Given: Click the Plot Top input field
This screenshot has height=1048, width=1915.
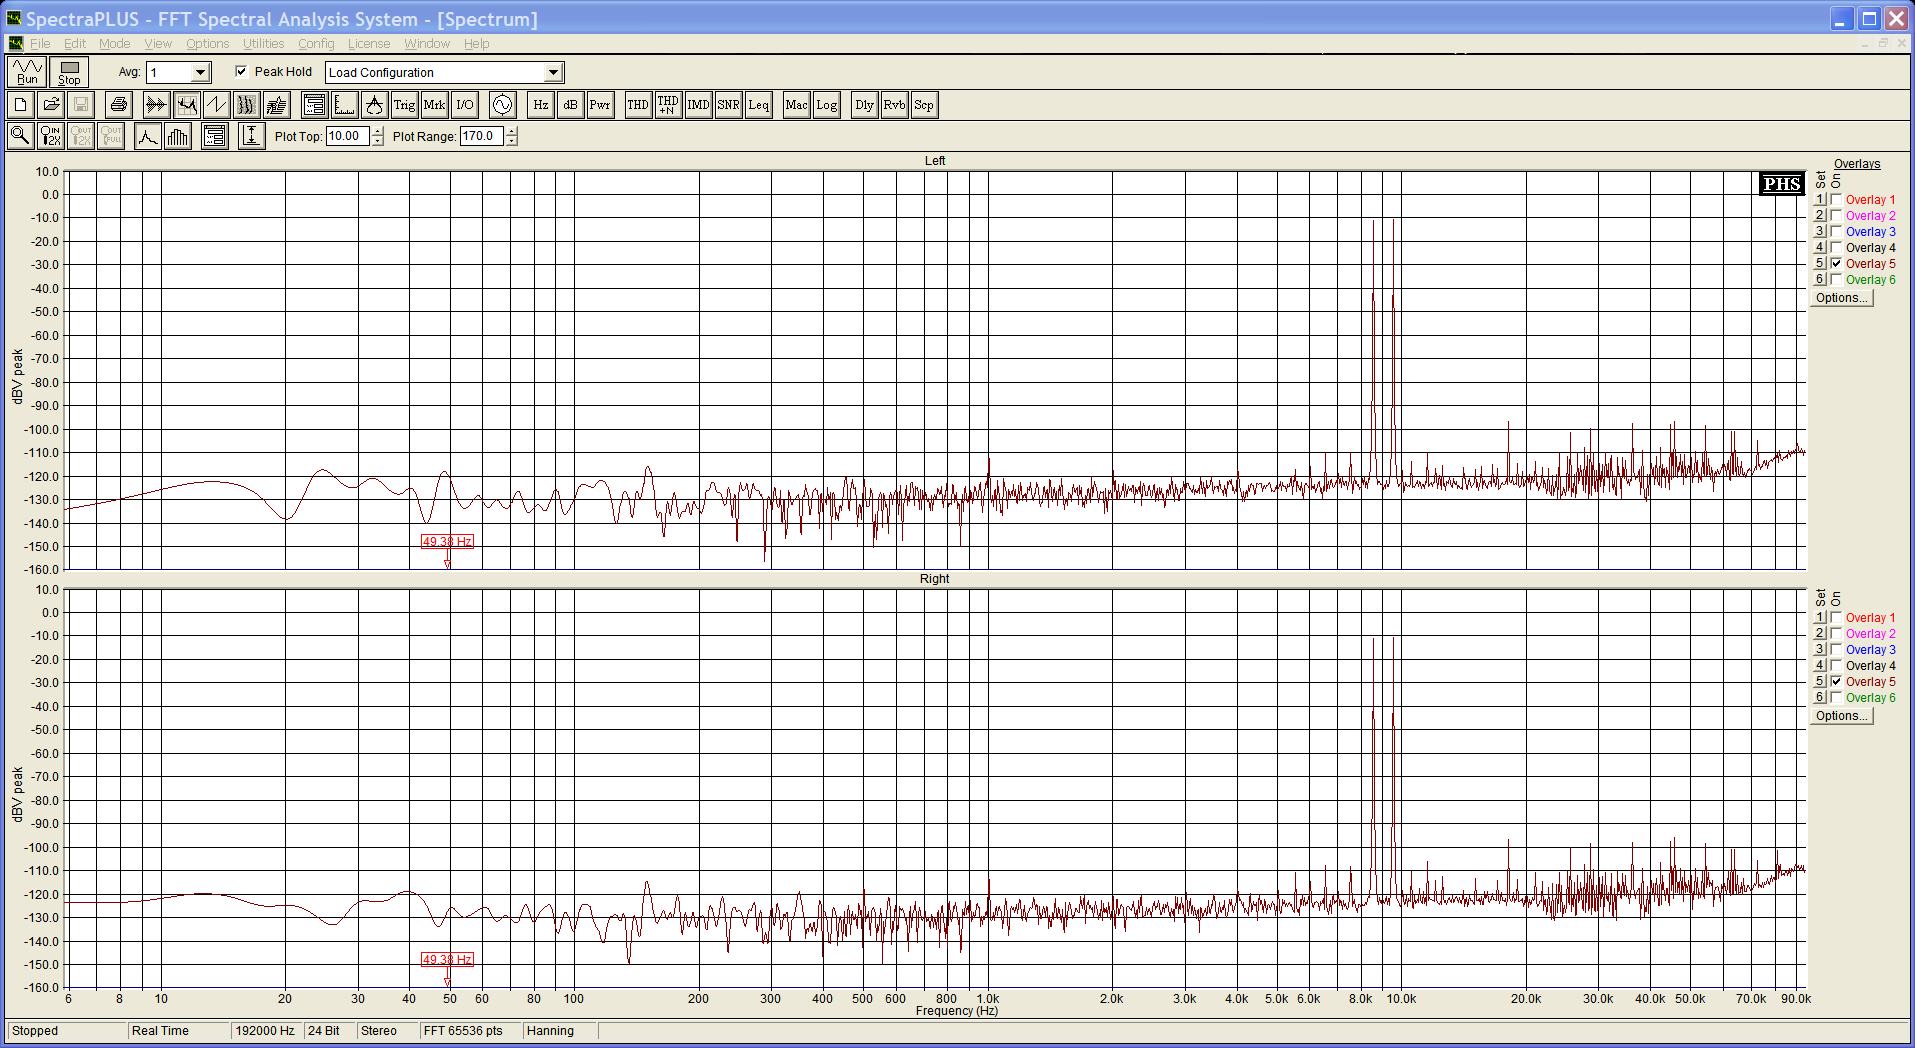Looking at the screenshot, I should pyautogui.click(x=348, y=136).
